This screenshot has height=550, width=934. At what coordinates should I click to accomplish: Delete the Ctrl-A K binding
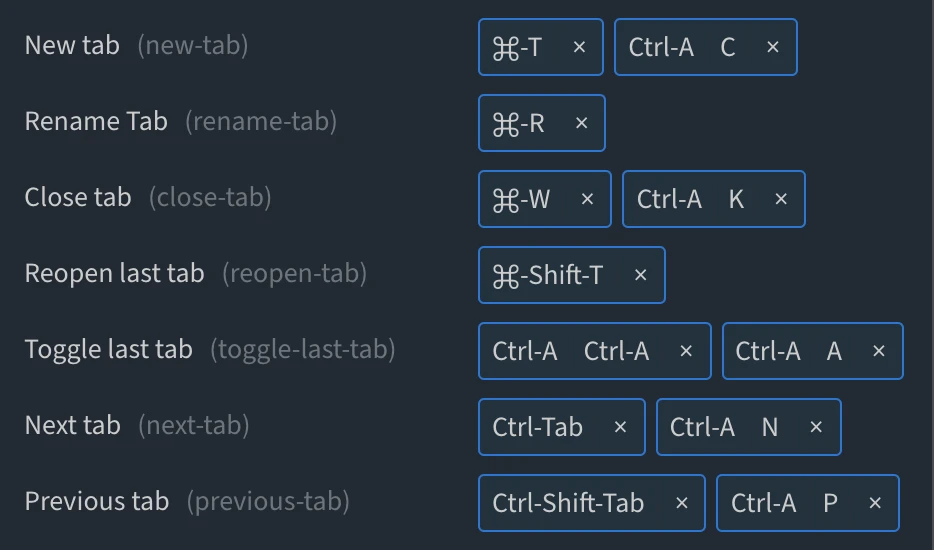[x=781, y=199]
